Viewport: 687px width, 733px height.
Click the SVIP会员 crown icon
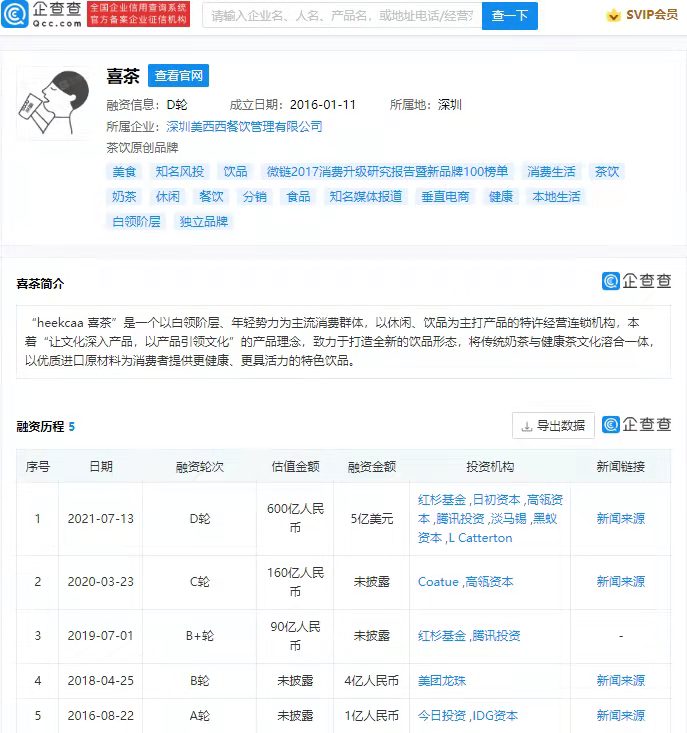pos(613,15)
